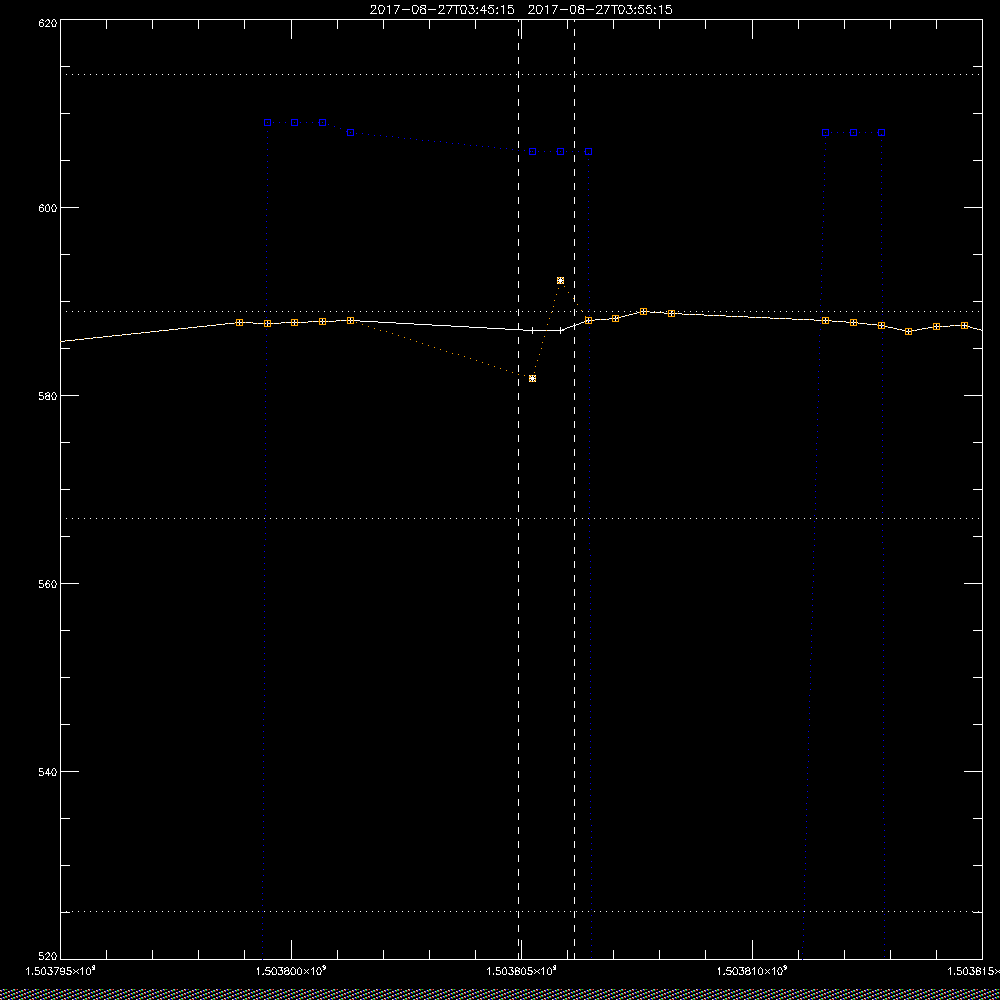Image resolution: width=1000 pixels, height=1000 pixels.
Task: Select the y-axis label 600
Action: (x=49, y=208)
